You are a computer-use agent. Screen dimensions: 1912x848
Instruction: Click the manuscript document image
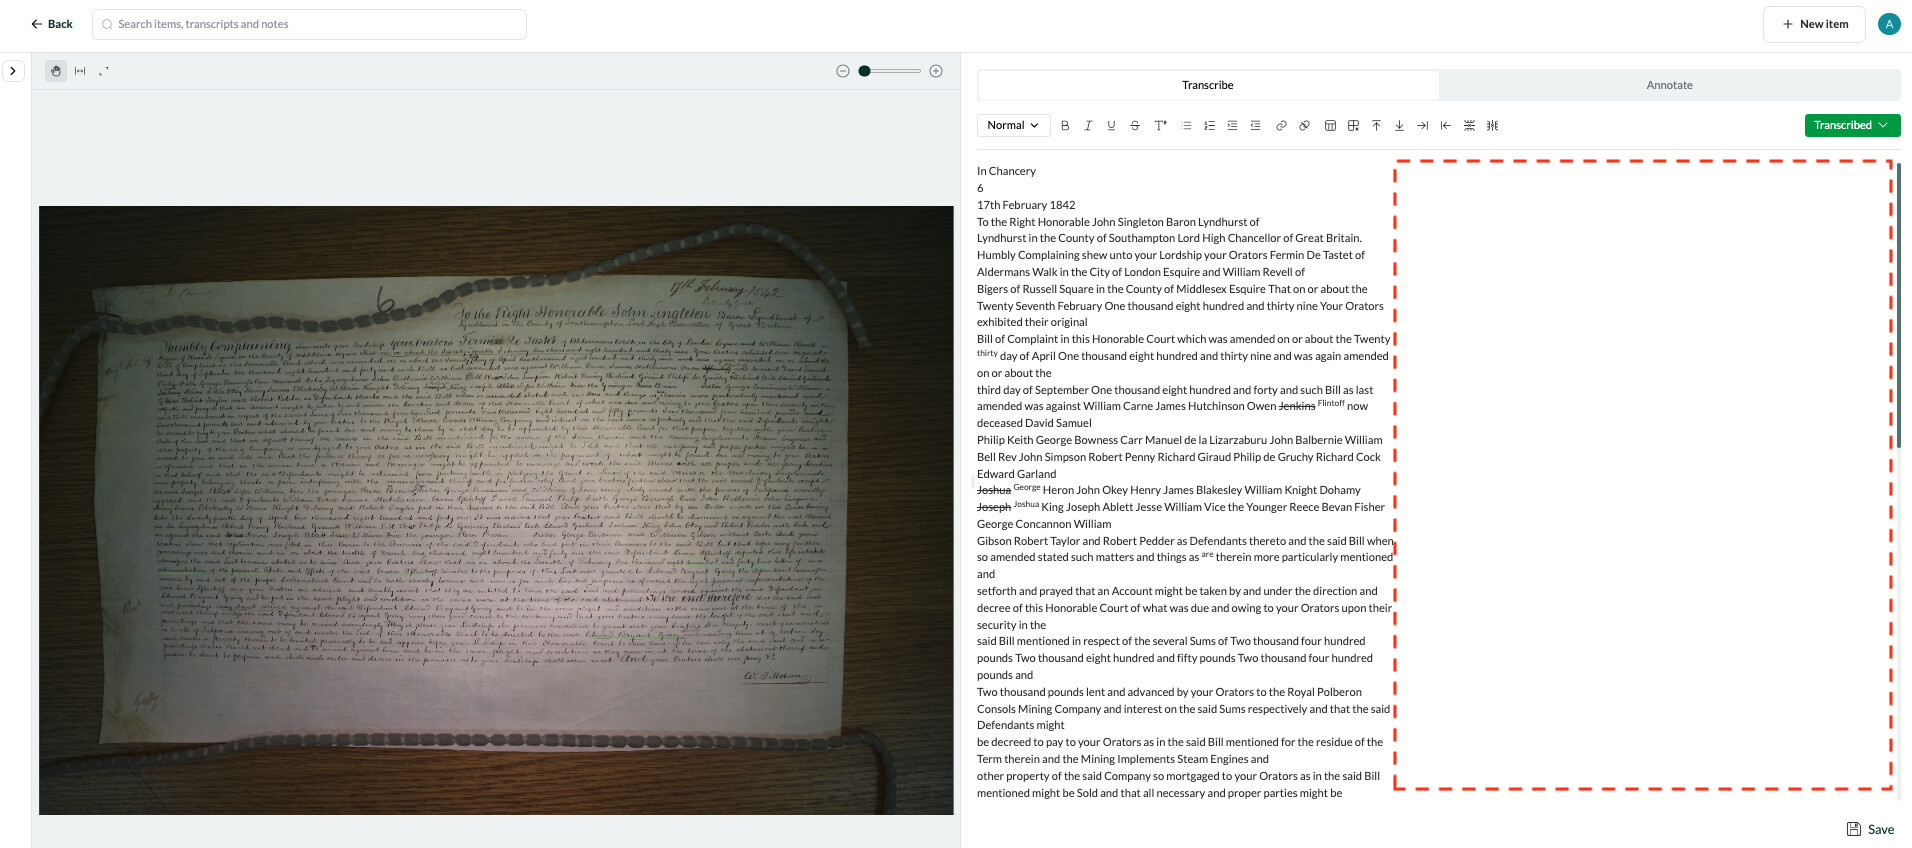tap(496, 510)
